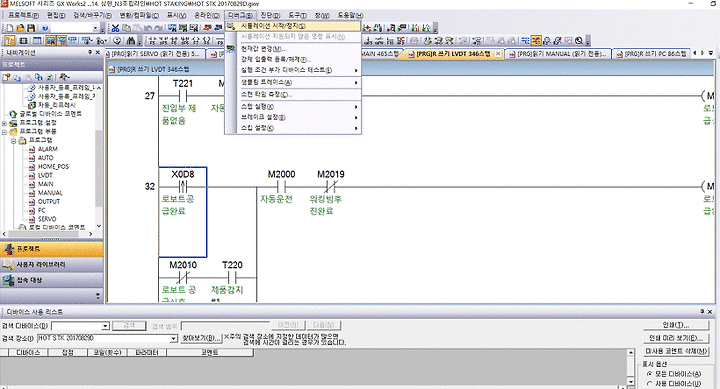
Task: Click the Device column header
Action: pyautogui.click(x=28, y=353)
